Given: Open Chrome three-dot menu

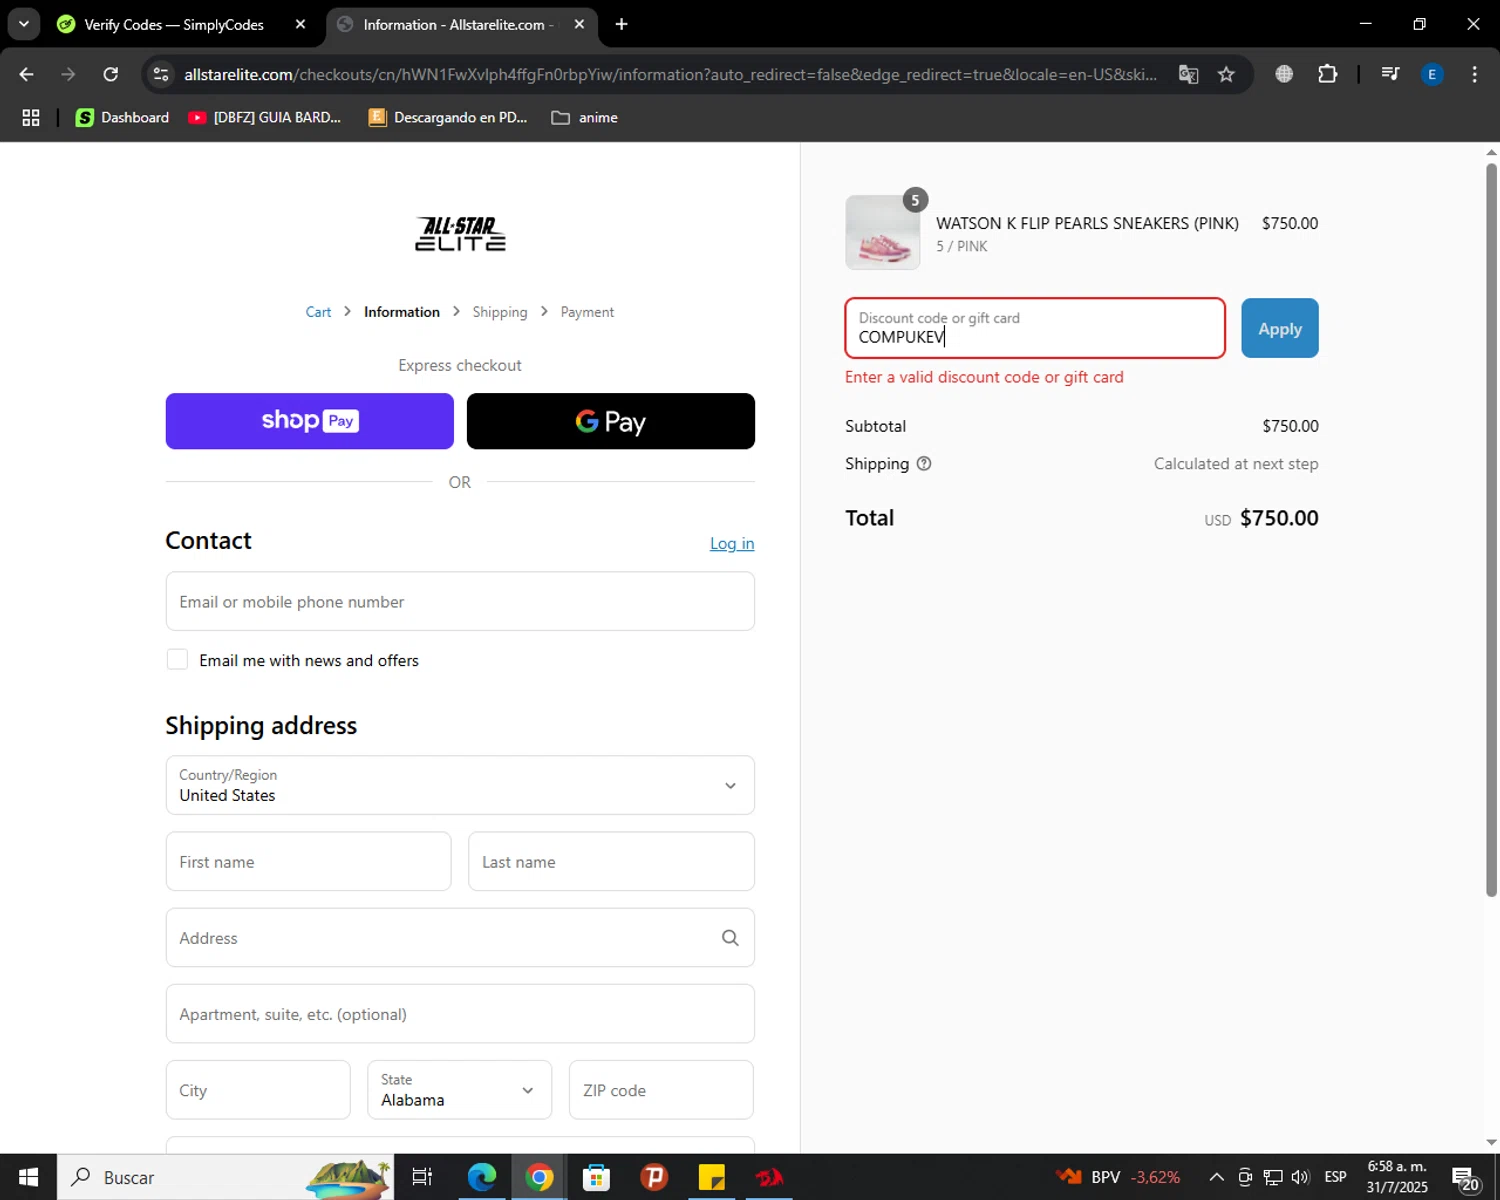Looking at the screenshot, I should [x=1474, y=74].
